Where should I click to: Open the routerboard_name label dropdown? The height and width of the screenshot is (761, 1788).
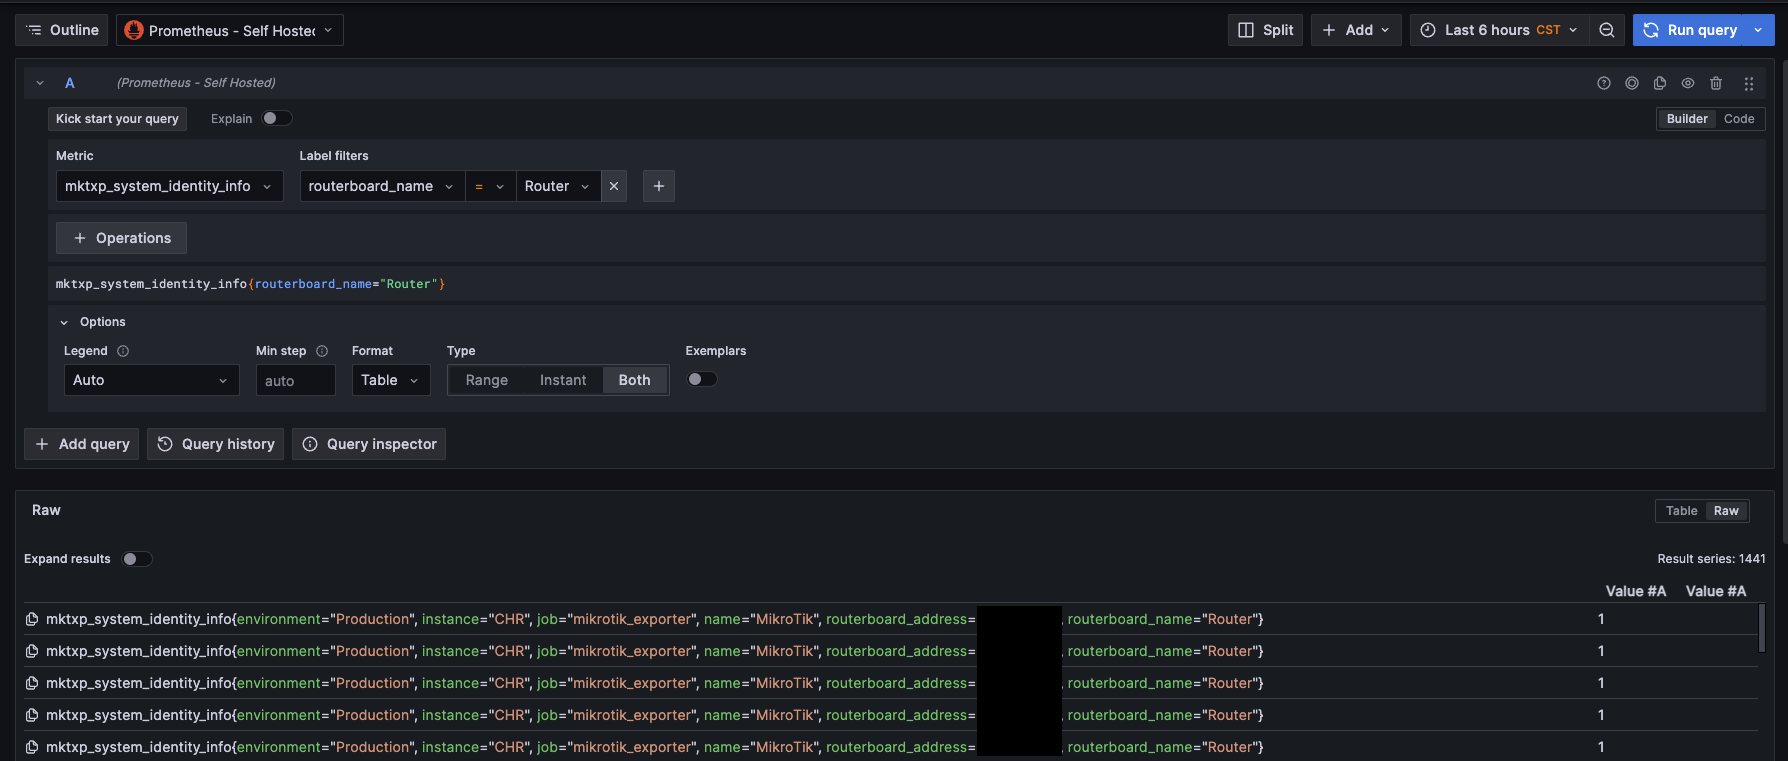382,186
